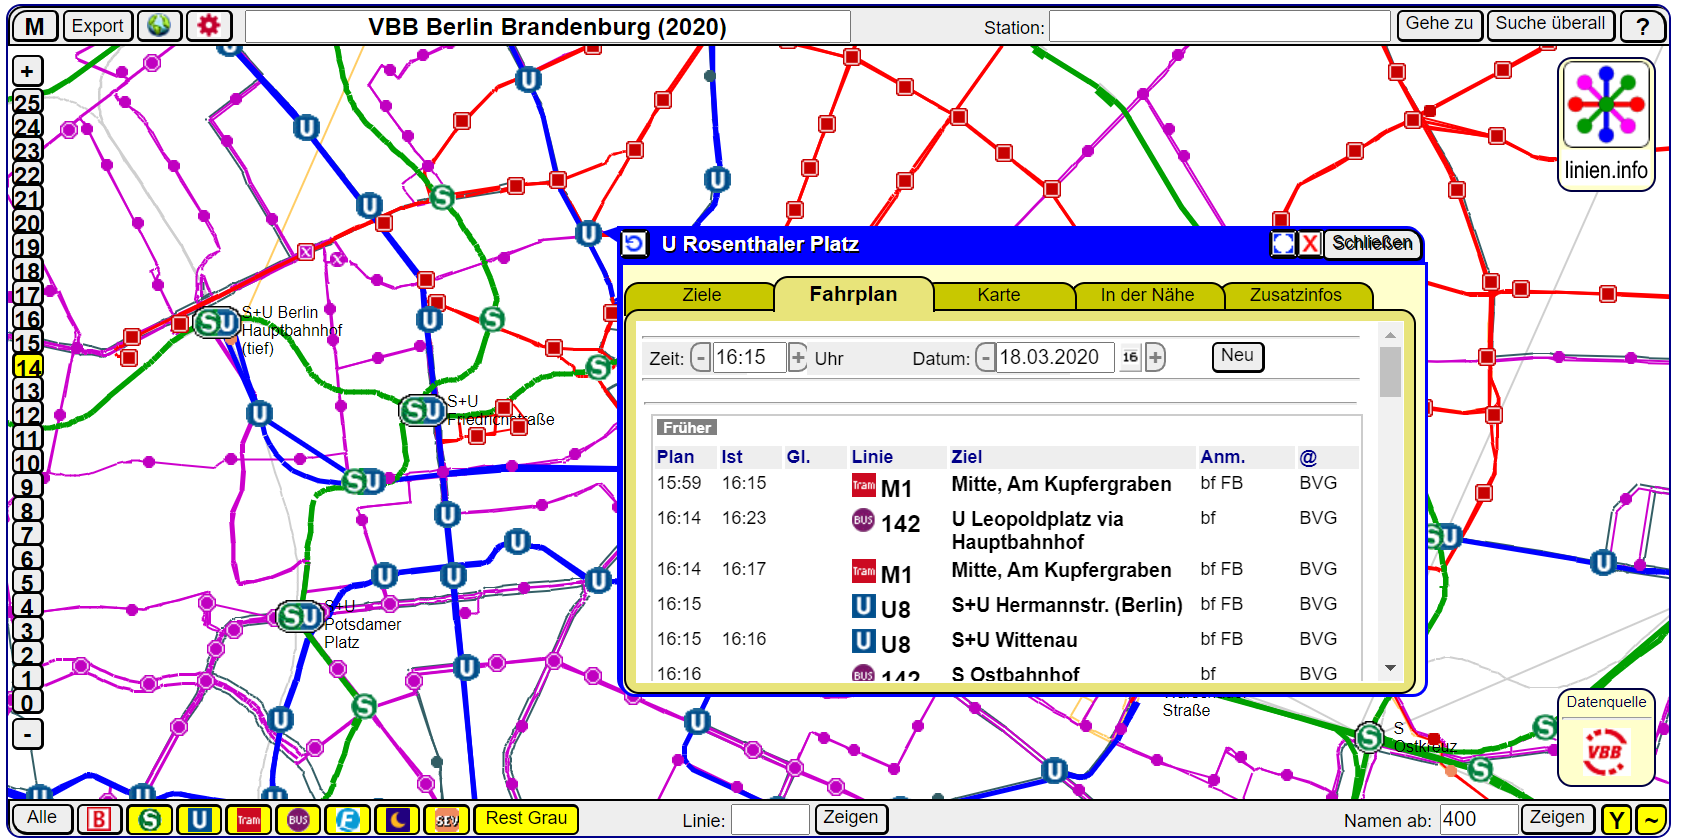
Task: Zoom out with the minus button
Action: click(x=27, y=735)
